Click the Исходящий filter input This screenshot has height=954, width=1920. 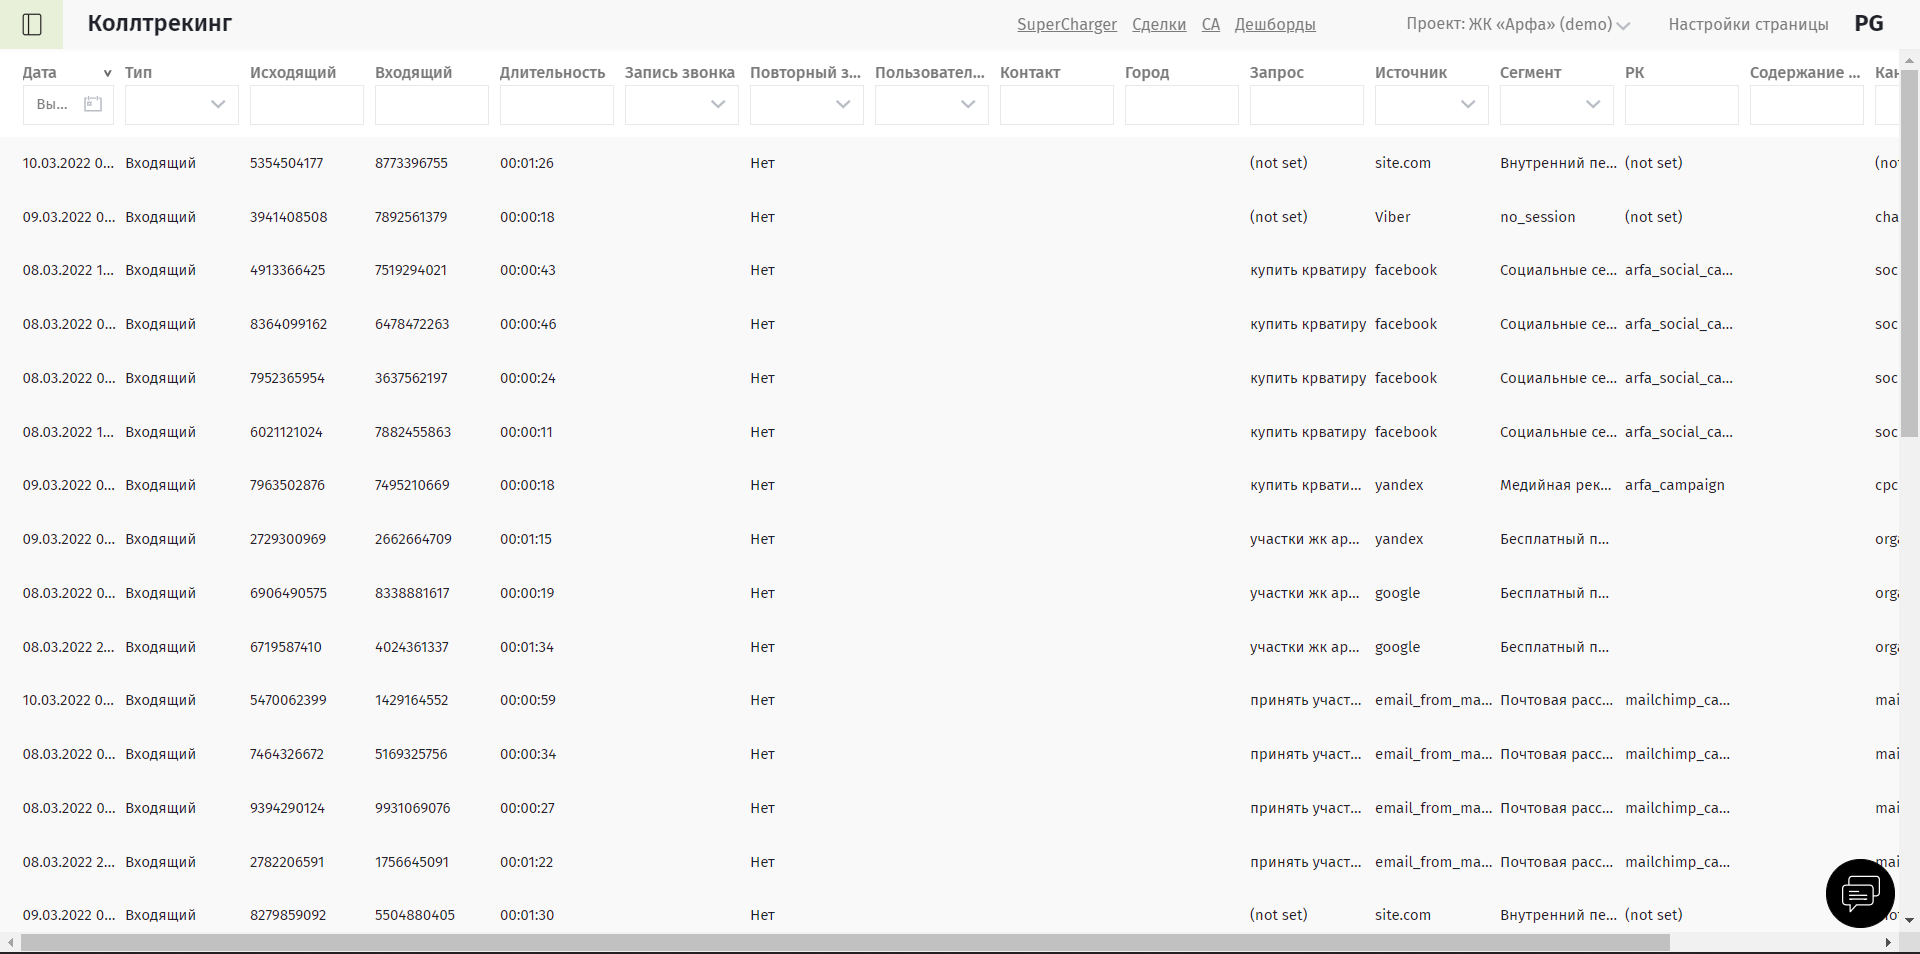pyautogui.click(x=307, y=105)
